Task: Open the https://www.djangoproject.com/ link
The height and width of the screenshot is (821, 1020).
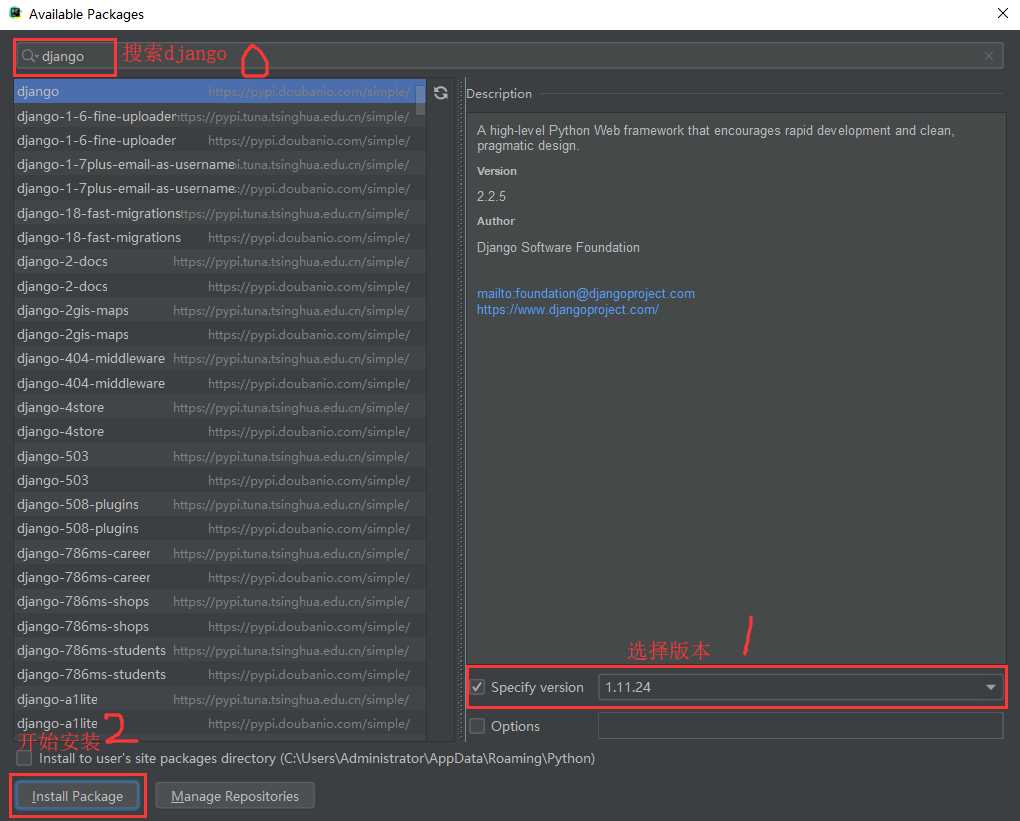Action: pos(567,310)
